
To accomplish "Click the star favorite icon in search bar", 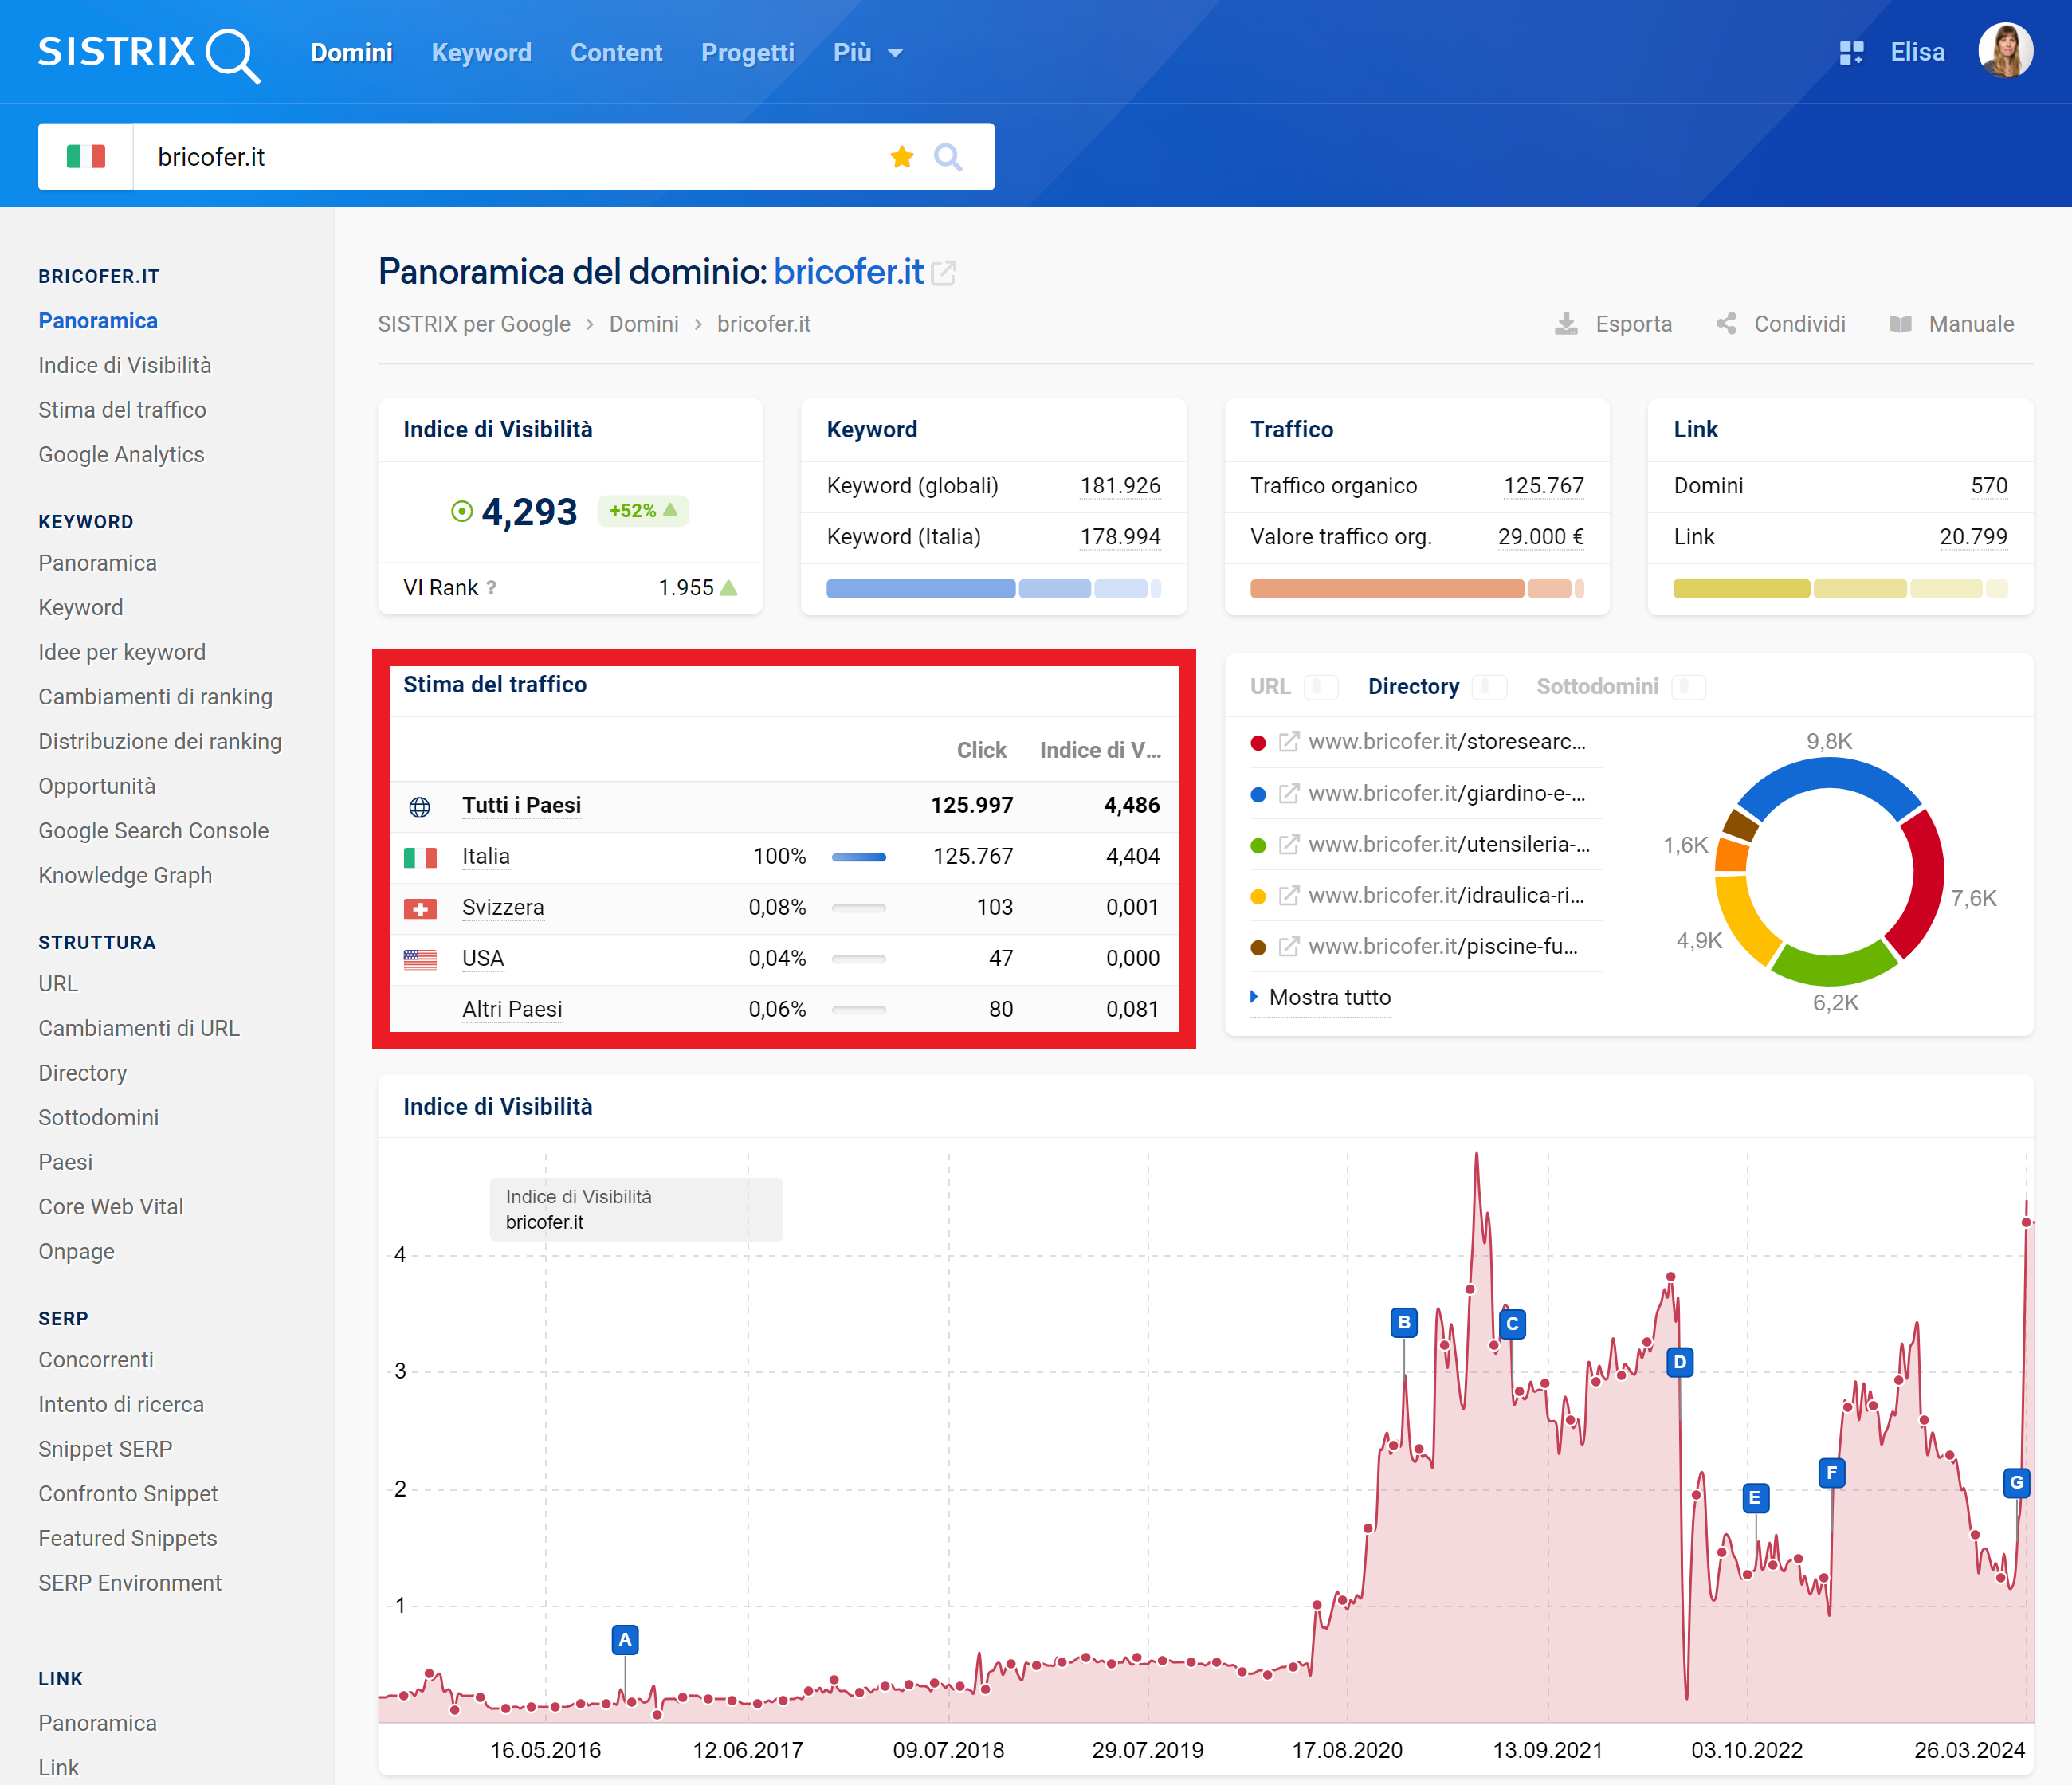I will click(x=902, y=157).
